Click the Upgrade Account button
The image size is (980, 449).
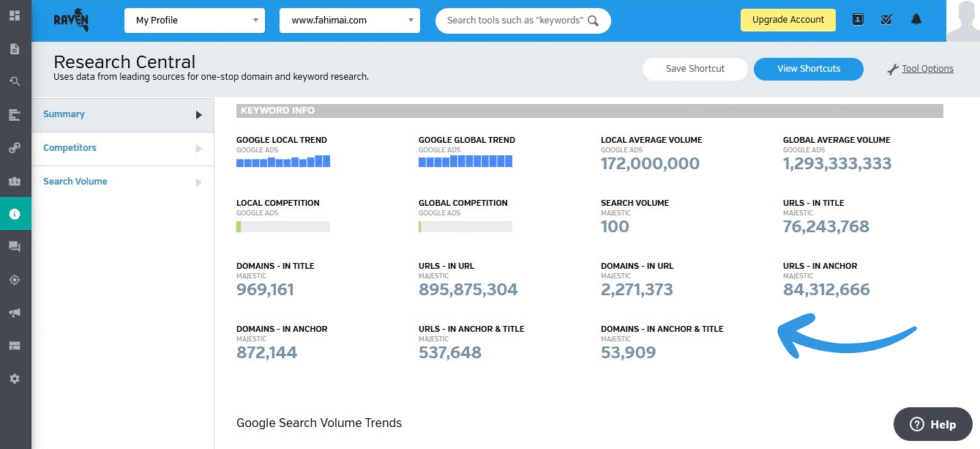787,19
